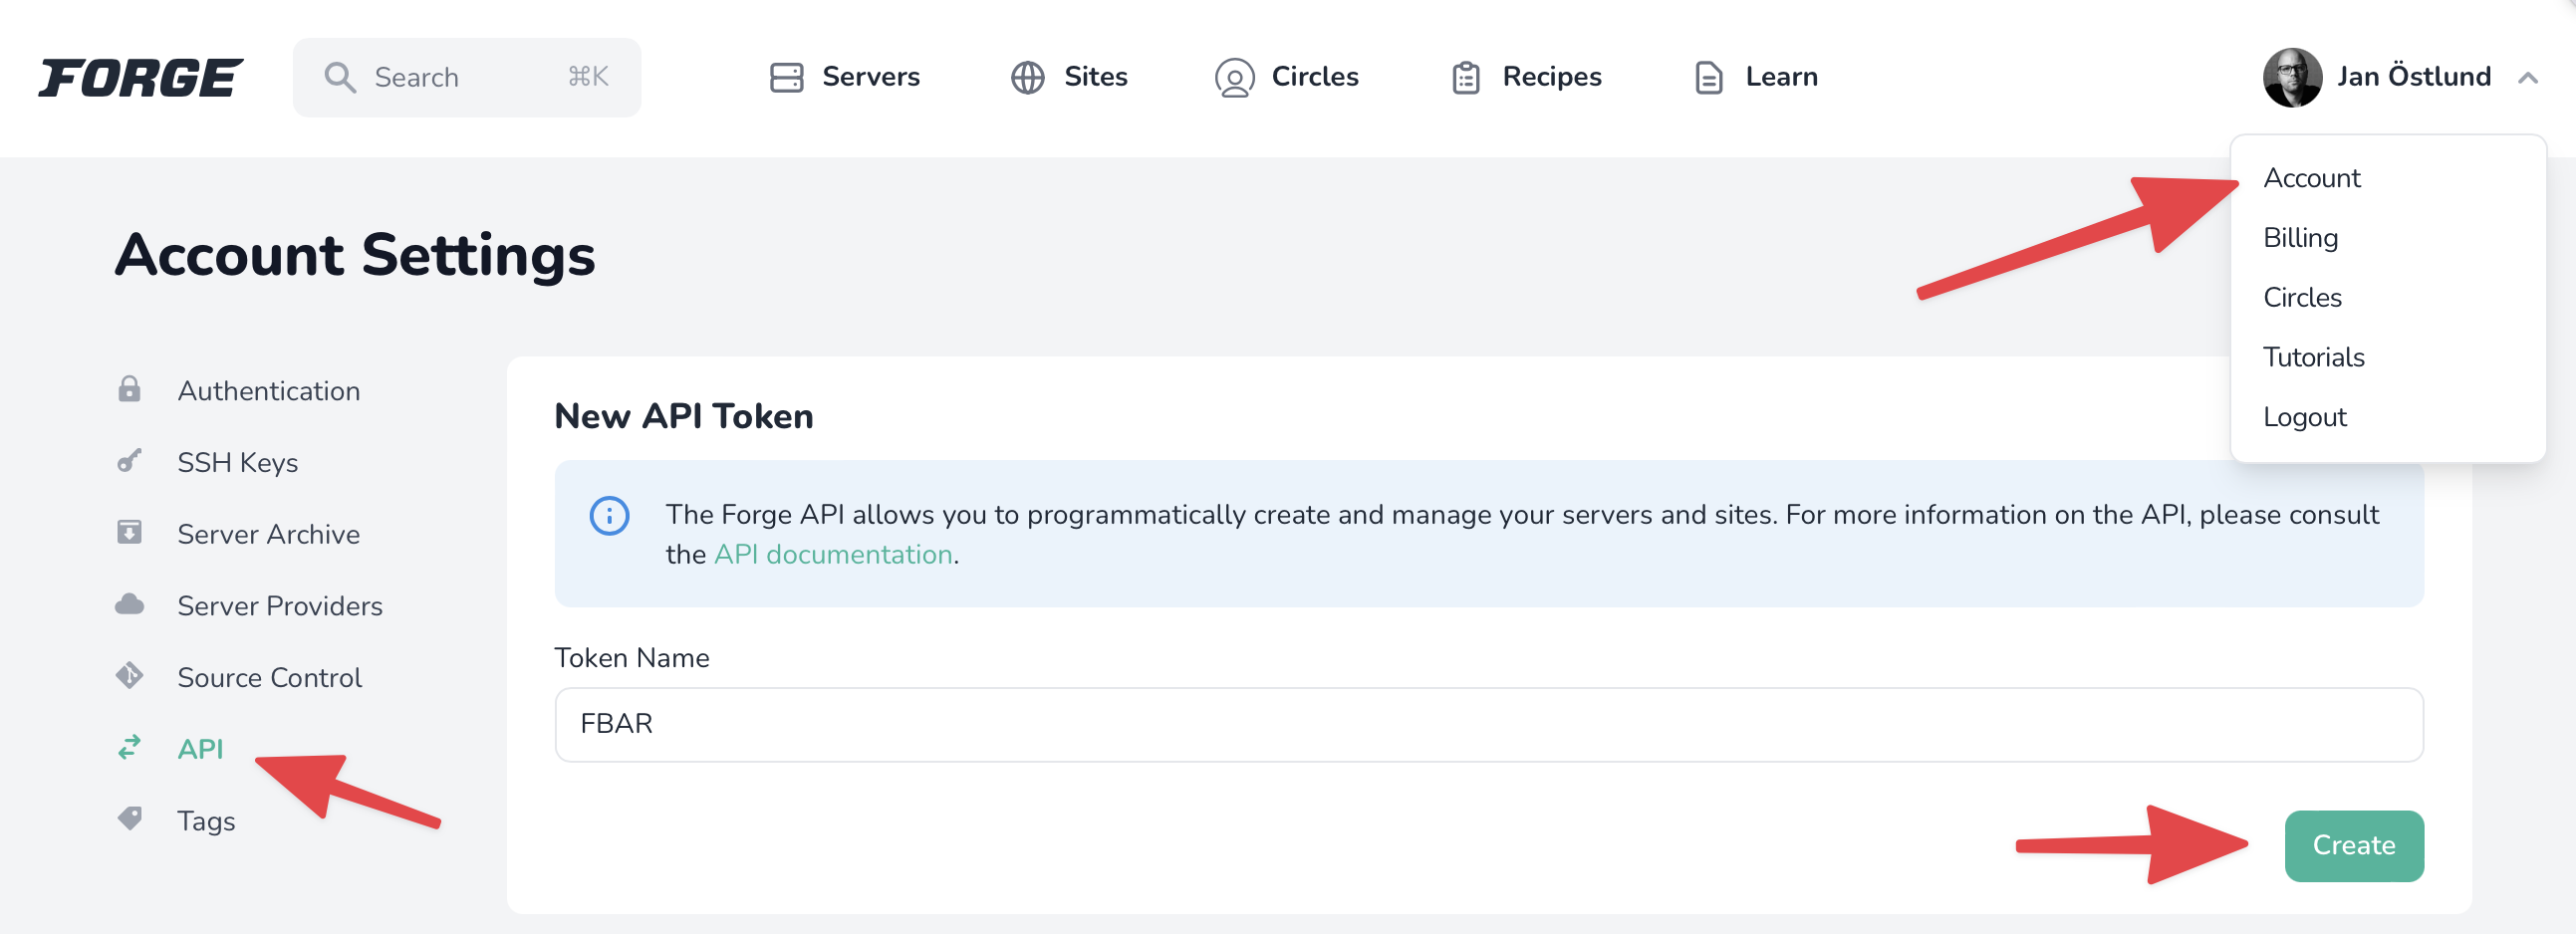The image size is (2576, 934).
Task: Click the Servers rack icon
Action: click(786, 78)
